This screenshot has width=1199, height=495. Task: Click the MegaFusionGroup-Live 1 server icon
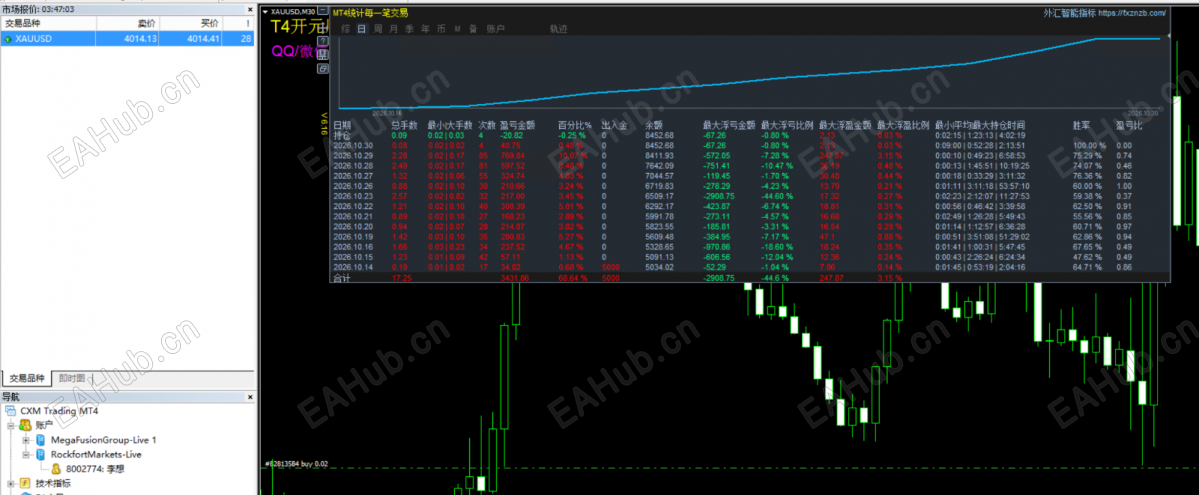41,440
